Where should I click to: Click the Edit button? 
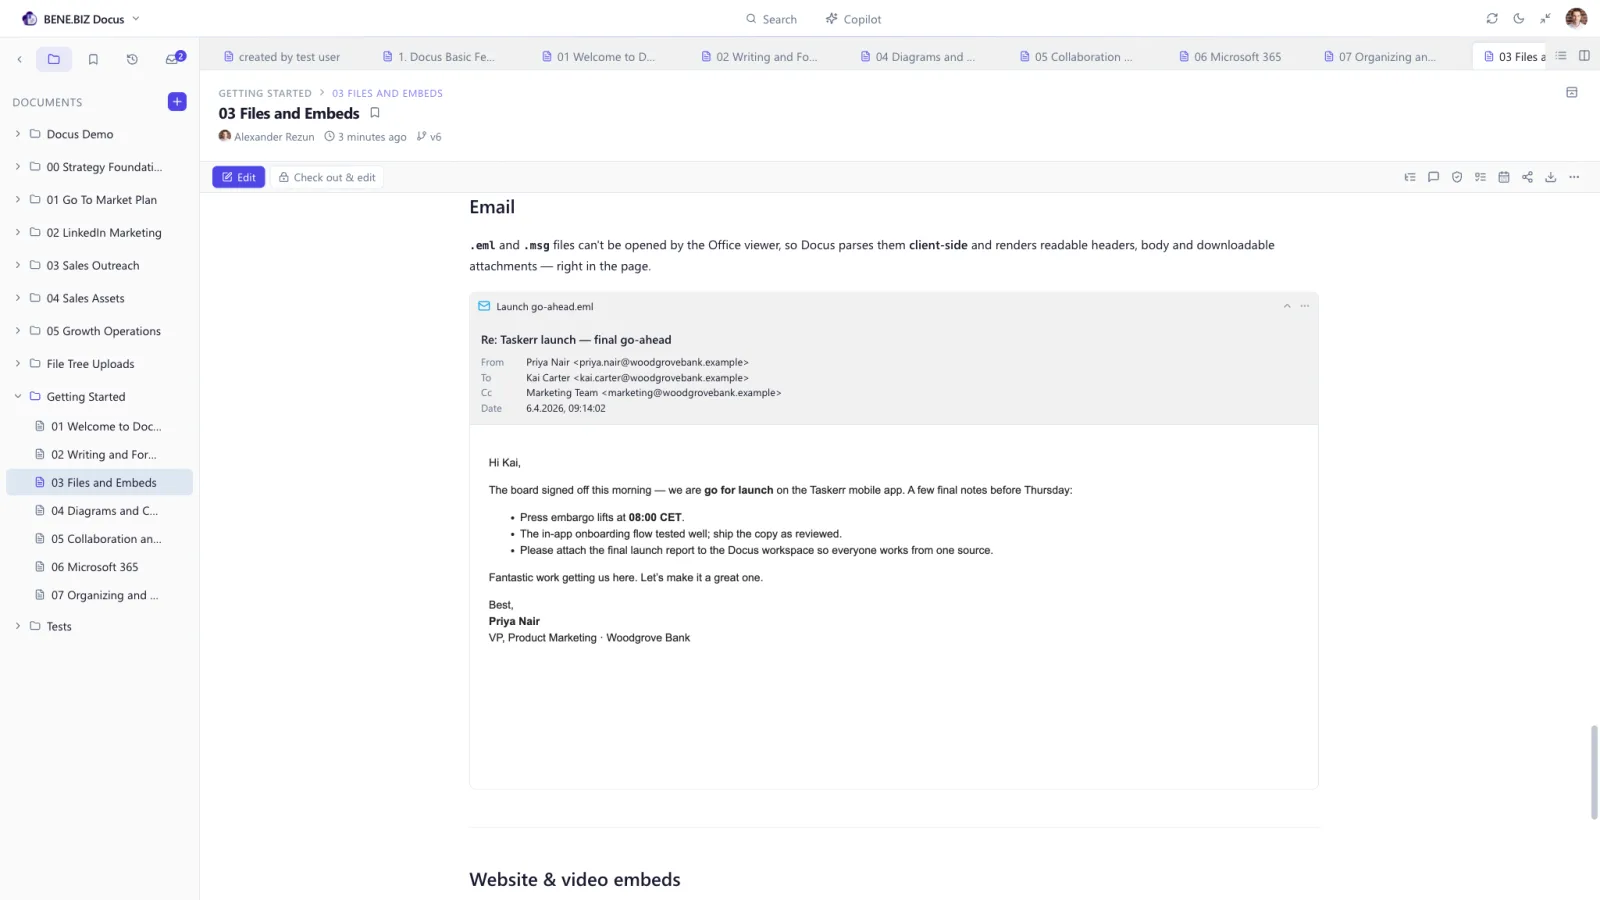(239, 177)
